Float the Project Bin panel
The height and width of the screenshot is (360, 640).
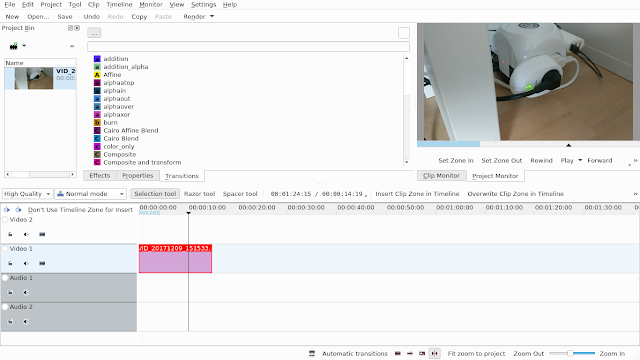(x=70, y=28)
